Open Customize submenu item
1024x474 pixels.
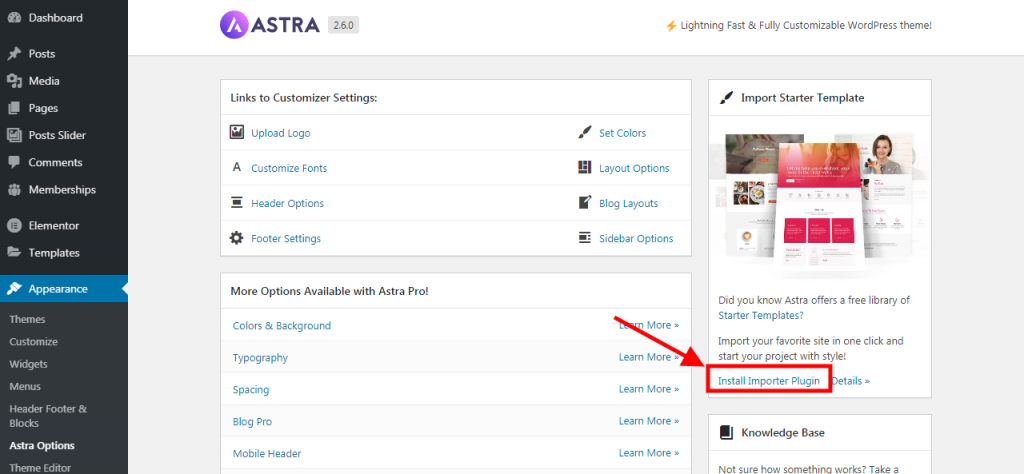(x=33, y=341)
